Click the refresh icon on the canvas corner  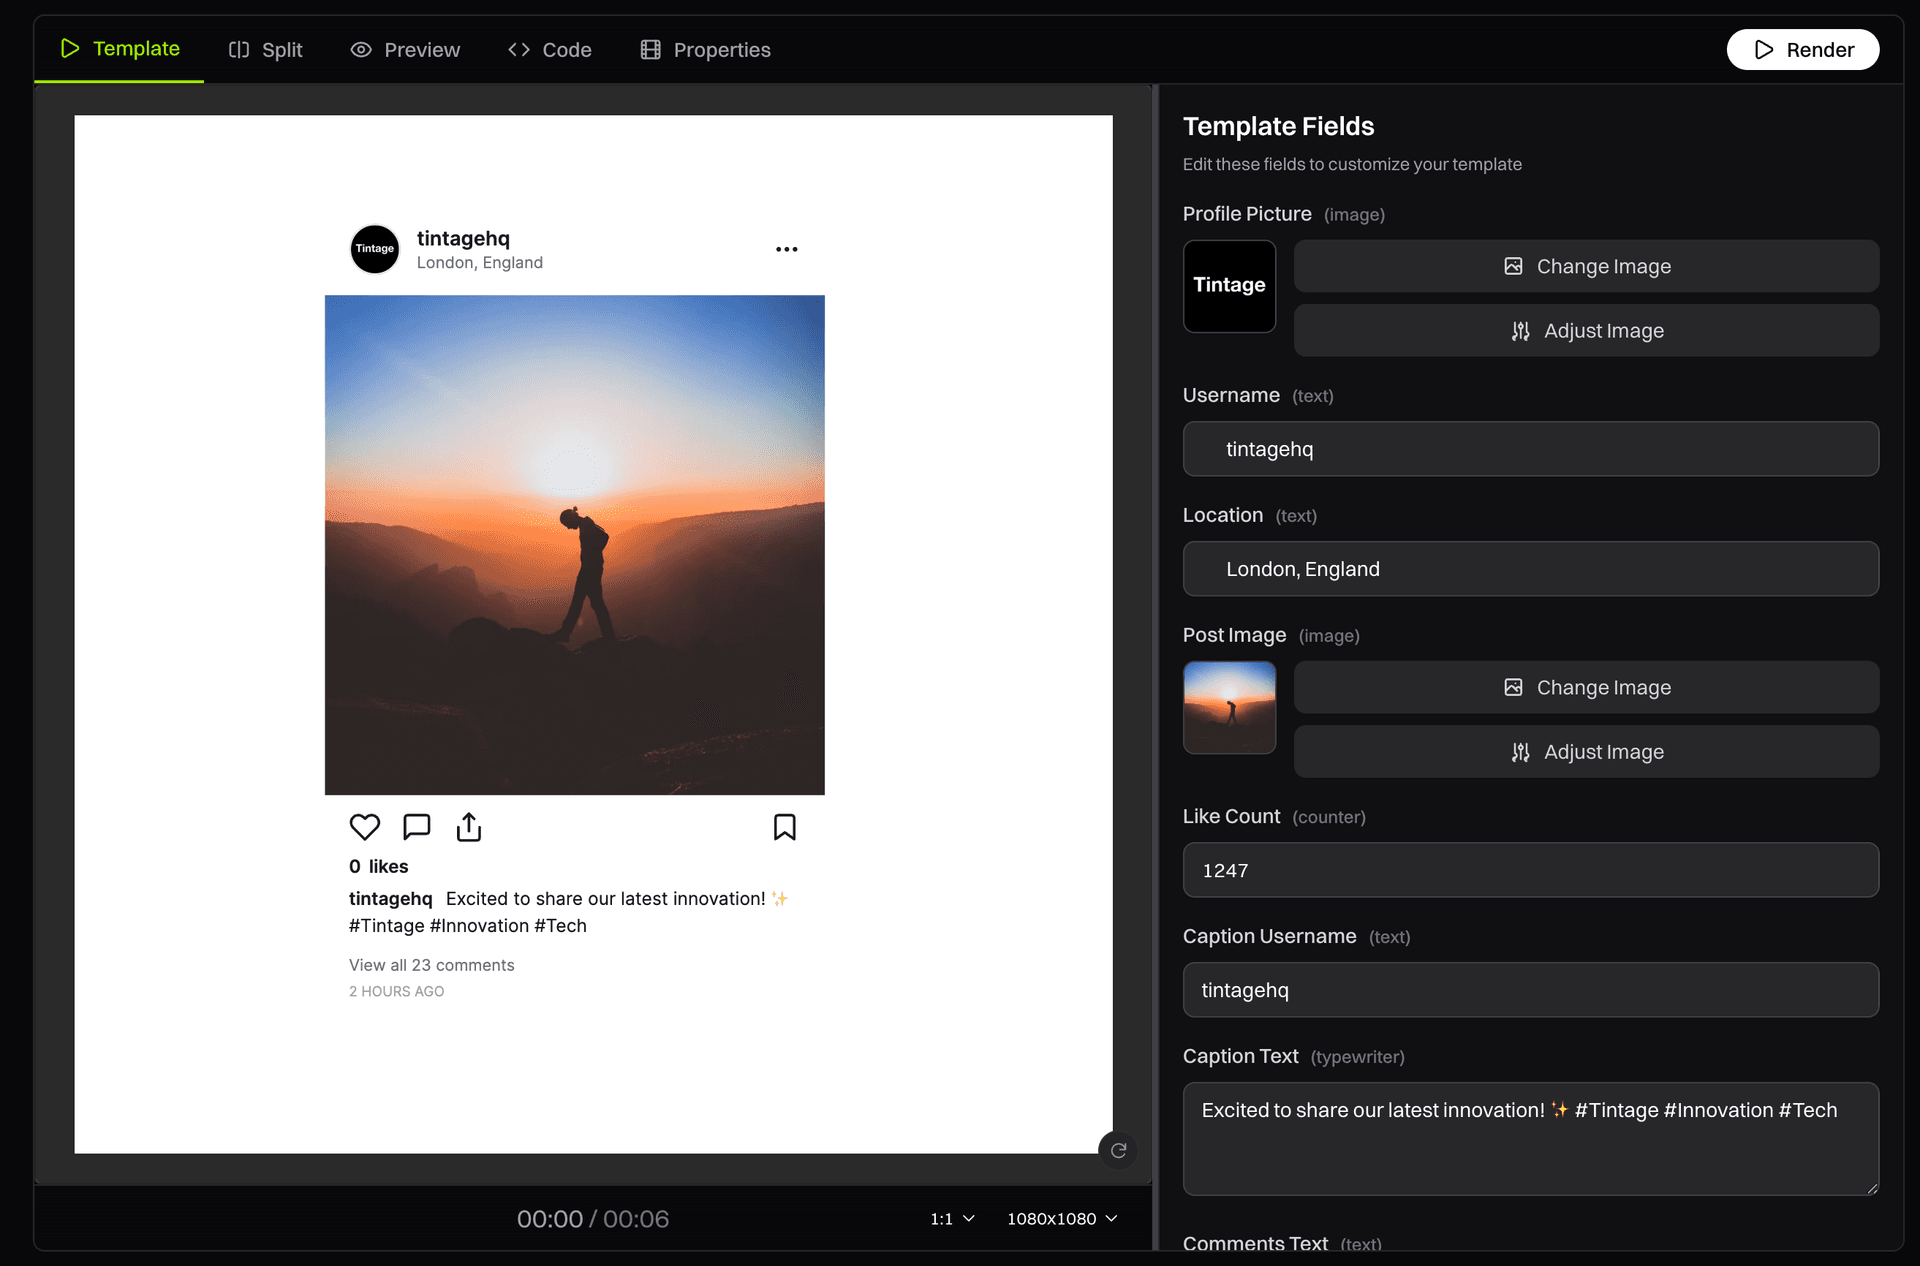[x=1118, y=1150]
